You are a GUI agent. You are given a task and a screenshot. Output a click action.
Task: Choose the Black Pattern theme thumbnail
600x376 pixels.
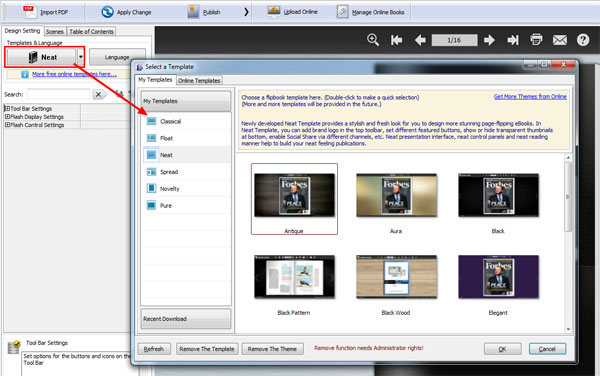pos(294,277)
